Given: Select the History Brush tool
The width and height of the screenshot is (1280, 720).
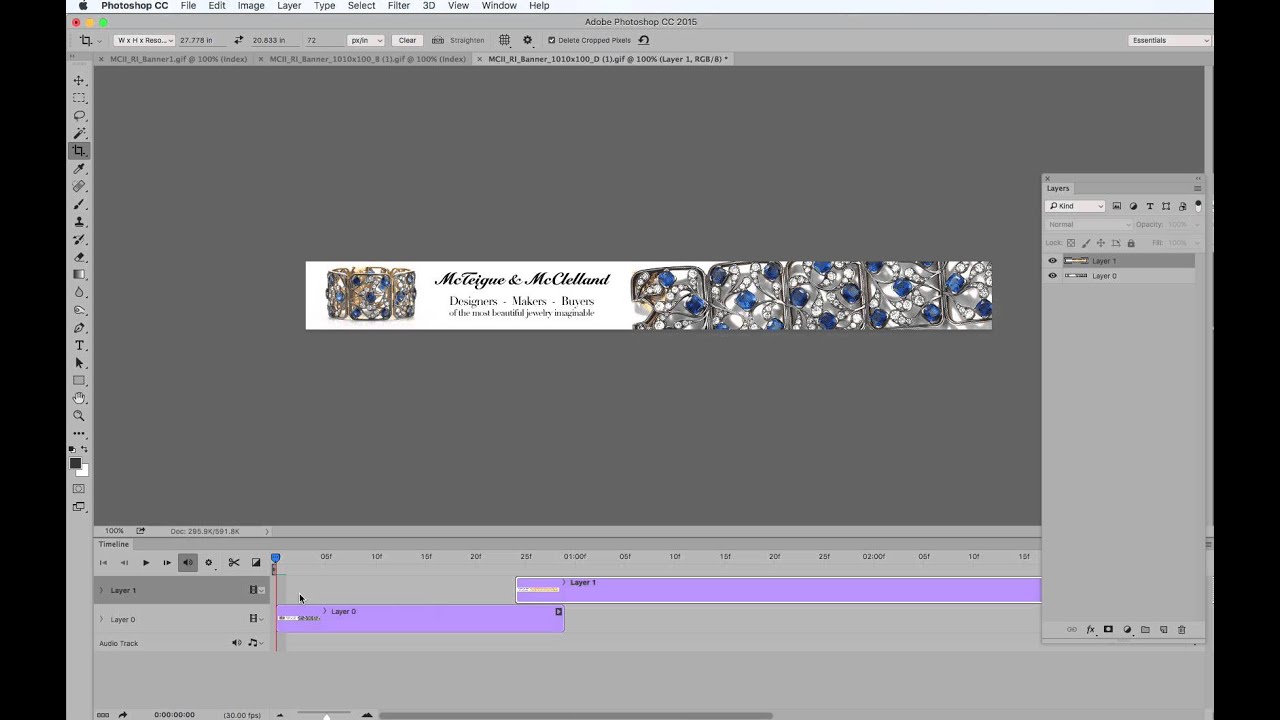Looking at the screenshot, I should click(79, 240).
